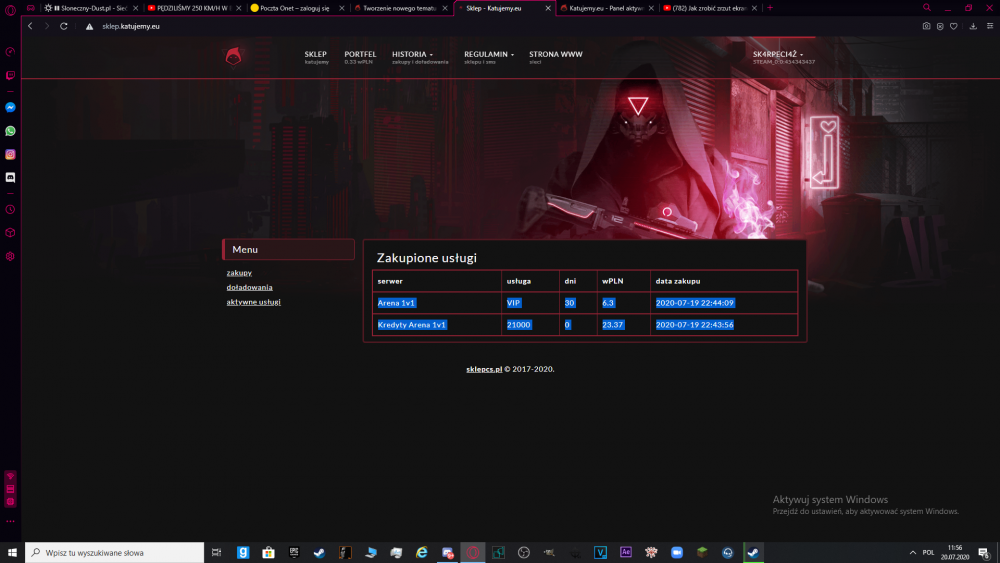Image resolution: width=1000 pixels, height=563 pixels.
Task: Click the POL language indicator
Action: pos(929,552)
